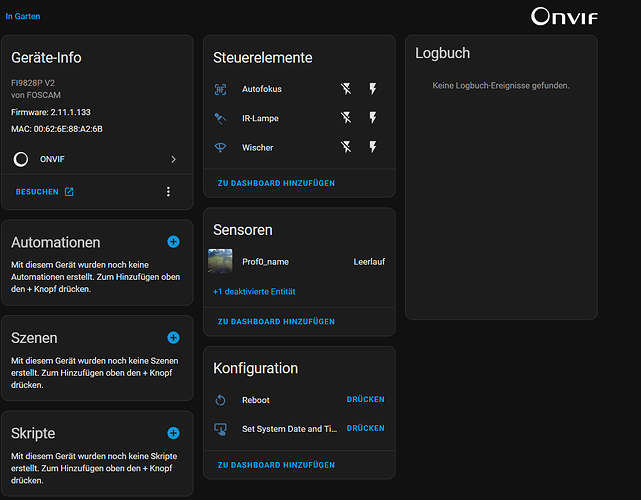Click the Geräte-Info card heading
The height and width of the screenshot is (500, 641).
pos(46,58)
